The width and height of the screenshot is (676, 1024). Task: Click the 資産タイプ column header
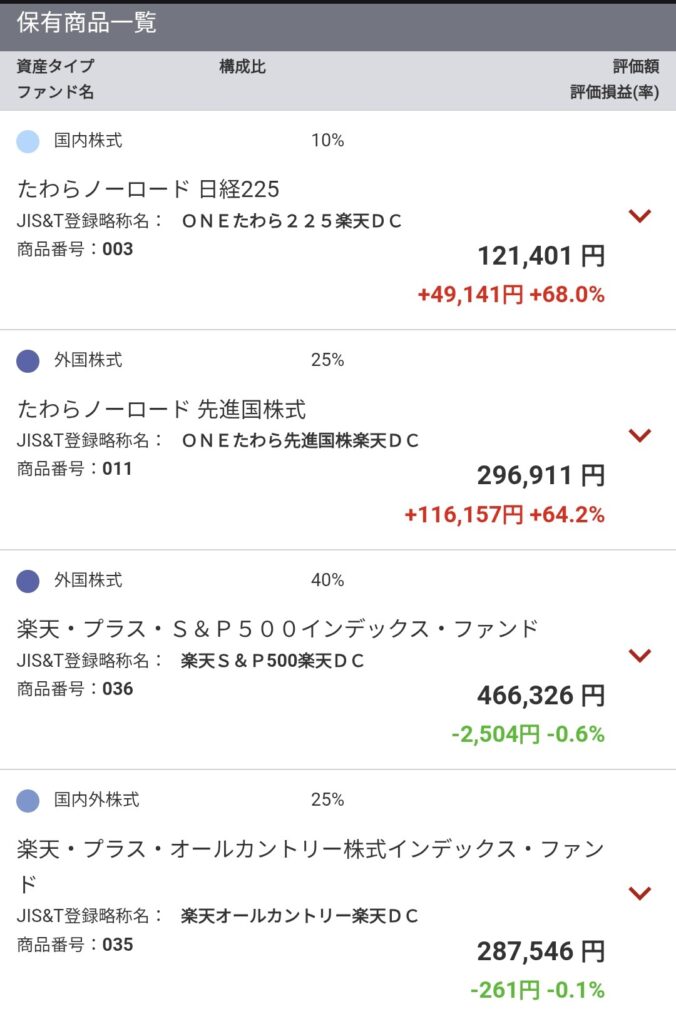[x=55, y=67]
